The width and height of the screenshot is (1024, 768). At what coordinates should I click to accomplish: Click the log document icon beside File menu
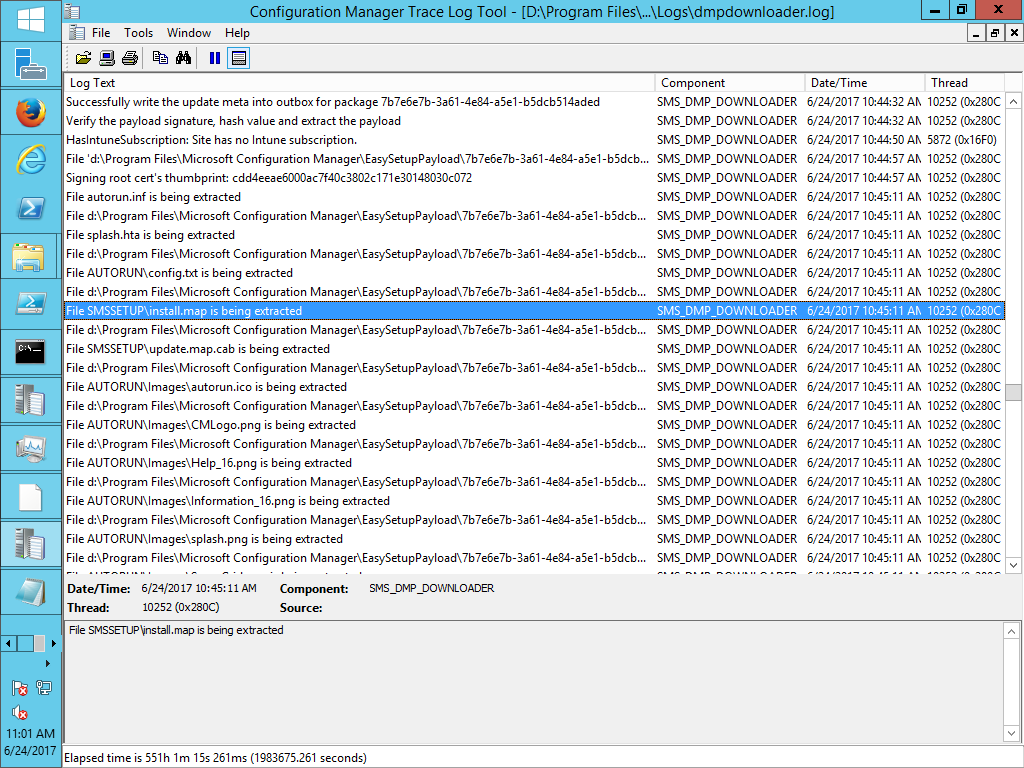coord(77,33)
